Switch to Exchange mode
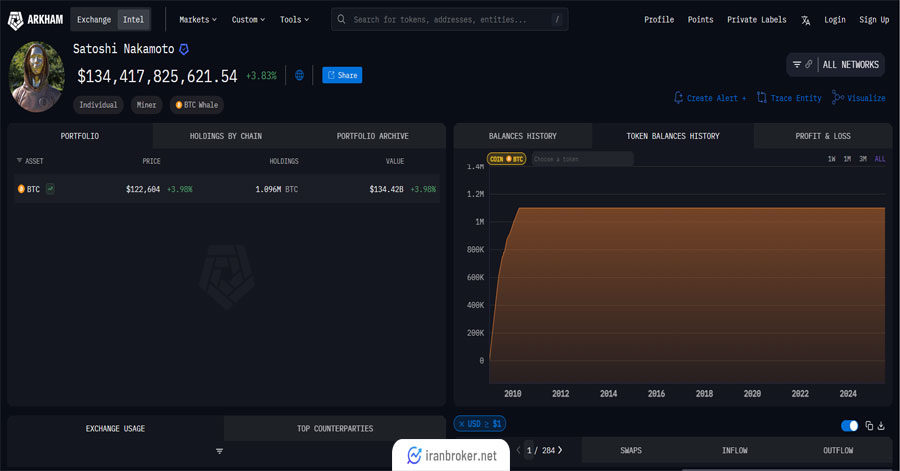 [94, 20]
